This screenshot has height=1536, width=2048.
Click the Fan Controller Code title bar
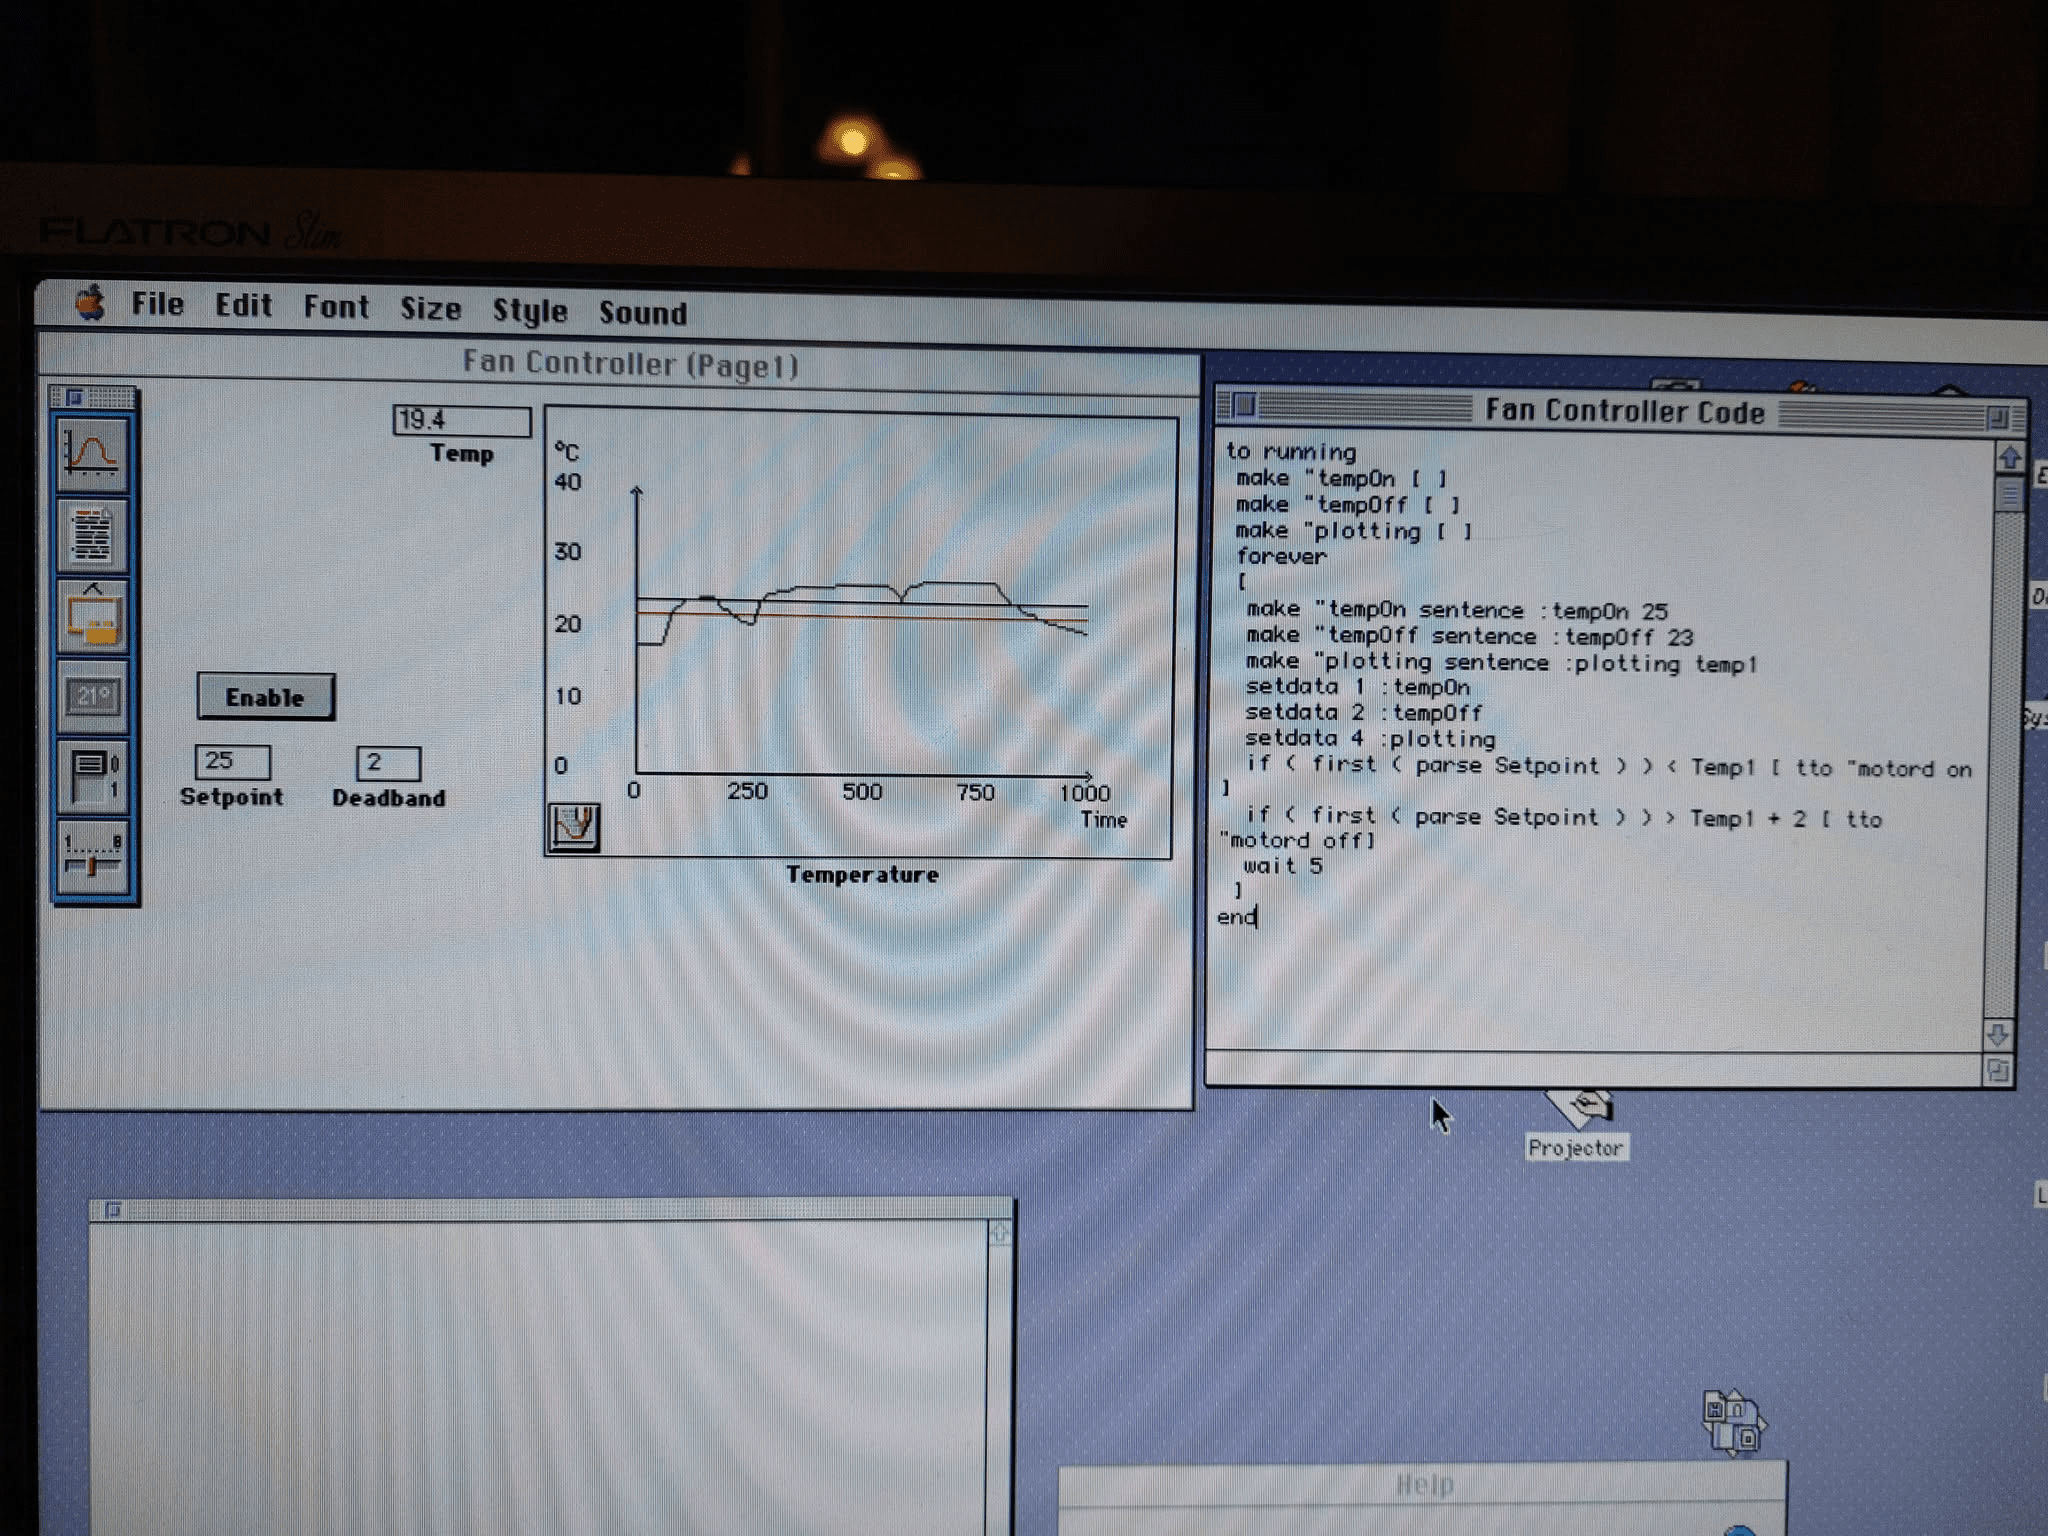1624,411
